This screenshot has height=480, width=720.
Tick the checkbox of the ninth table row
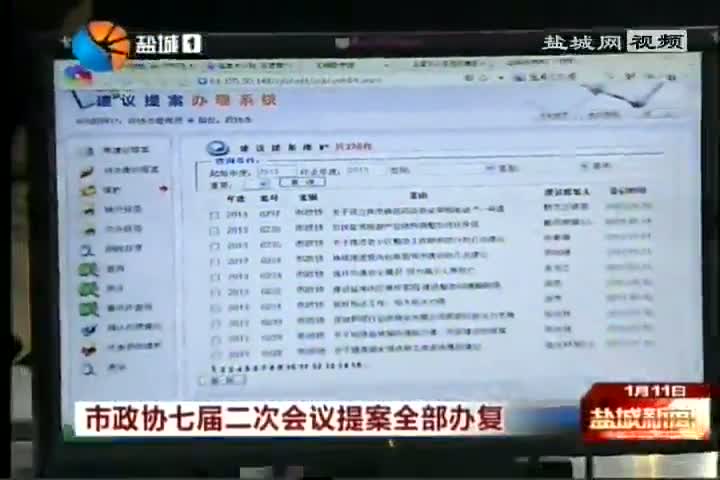click(216, 340)
